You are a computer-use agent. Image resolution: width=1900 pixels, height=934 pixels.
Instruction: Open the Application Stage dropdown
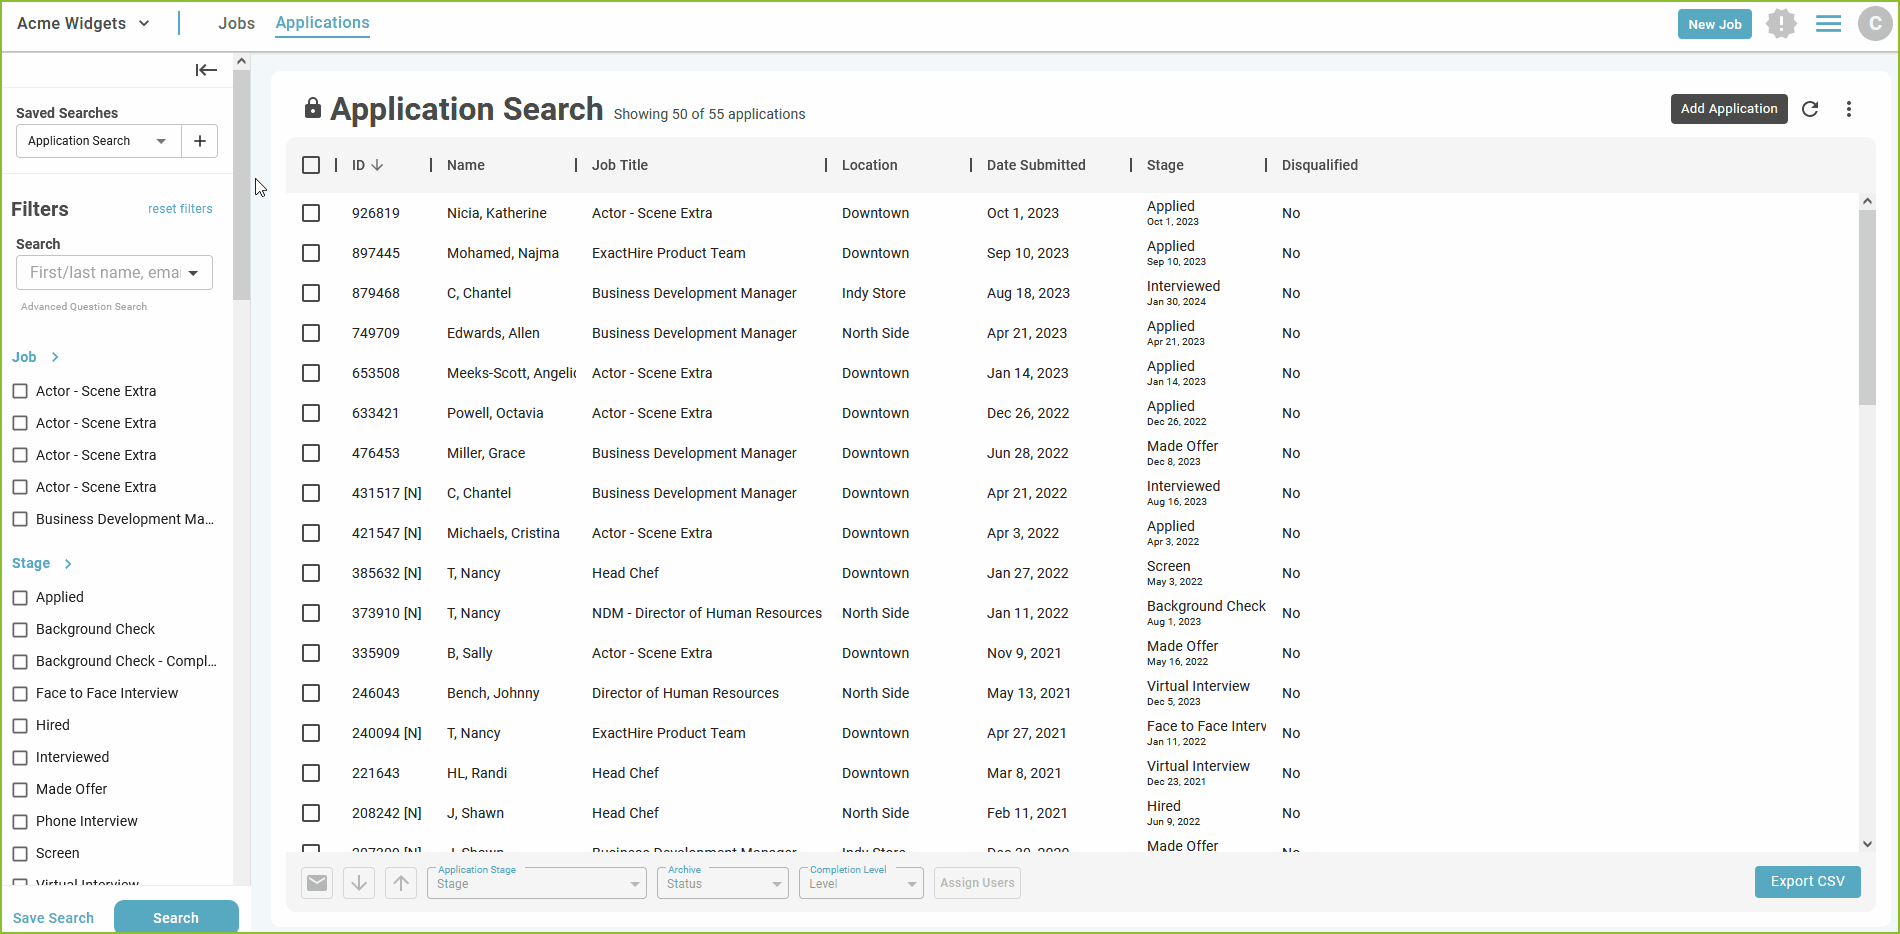pyautogui.click(x=537, y=883)
